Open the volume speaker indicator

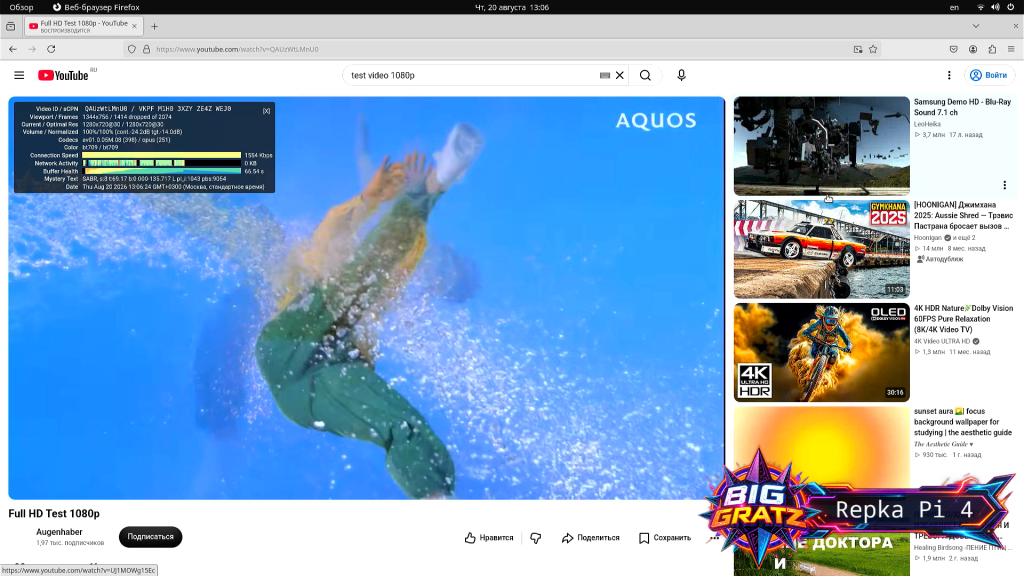point(995,7)
